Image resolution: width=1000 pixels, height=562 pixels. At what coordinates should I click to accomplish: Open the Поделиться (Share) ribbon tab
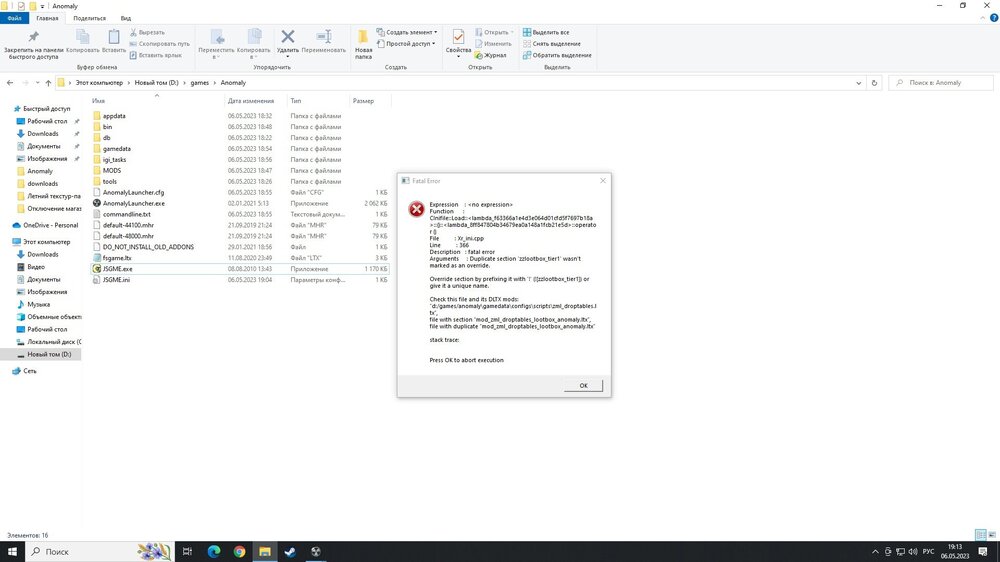click(x=89, y=18)
